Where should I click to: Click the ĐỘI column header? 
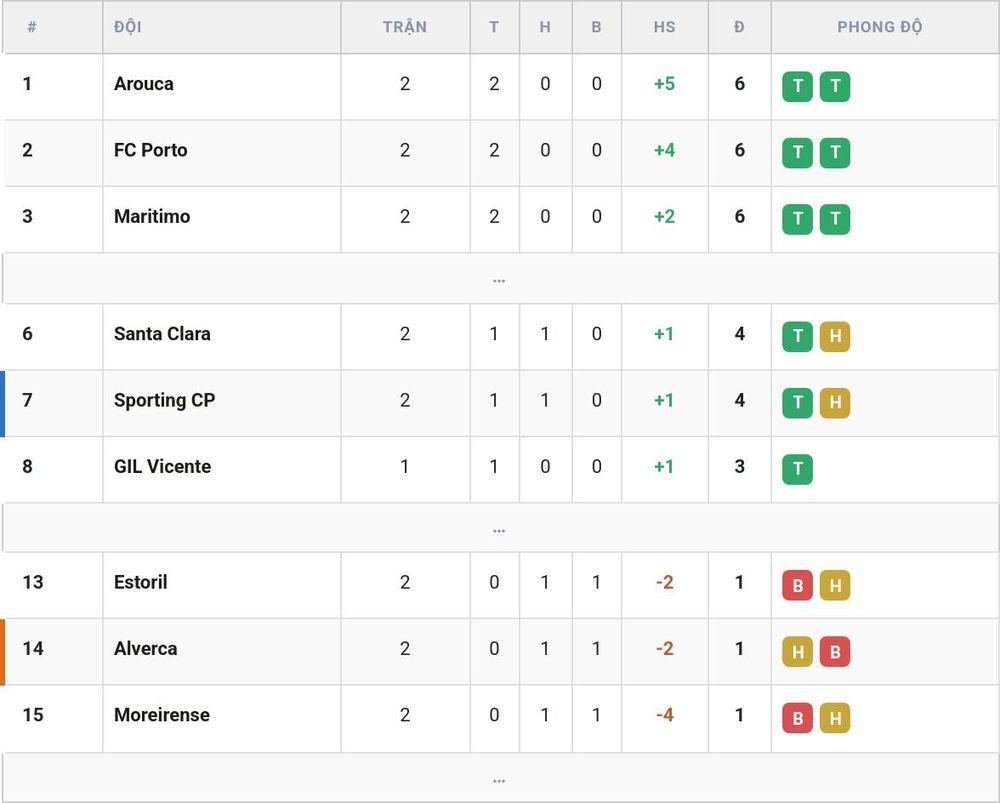point(128,27)
